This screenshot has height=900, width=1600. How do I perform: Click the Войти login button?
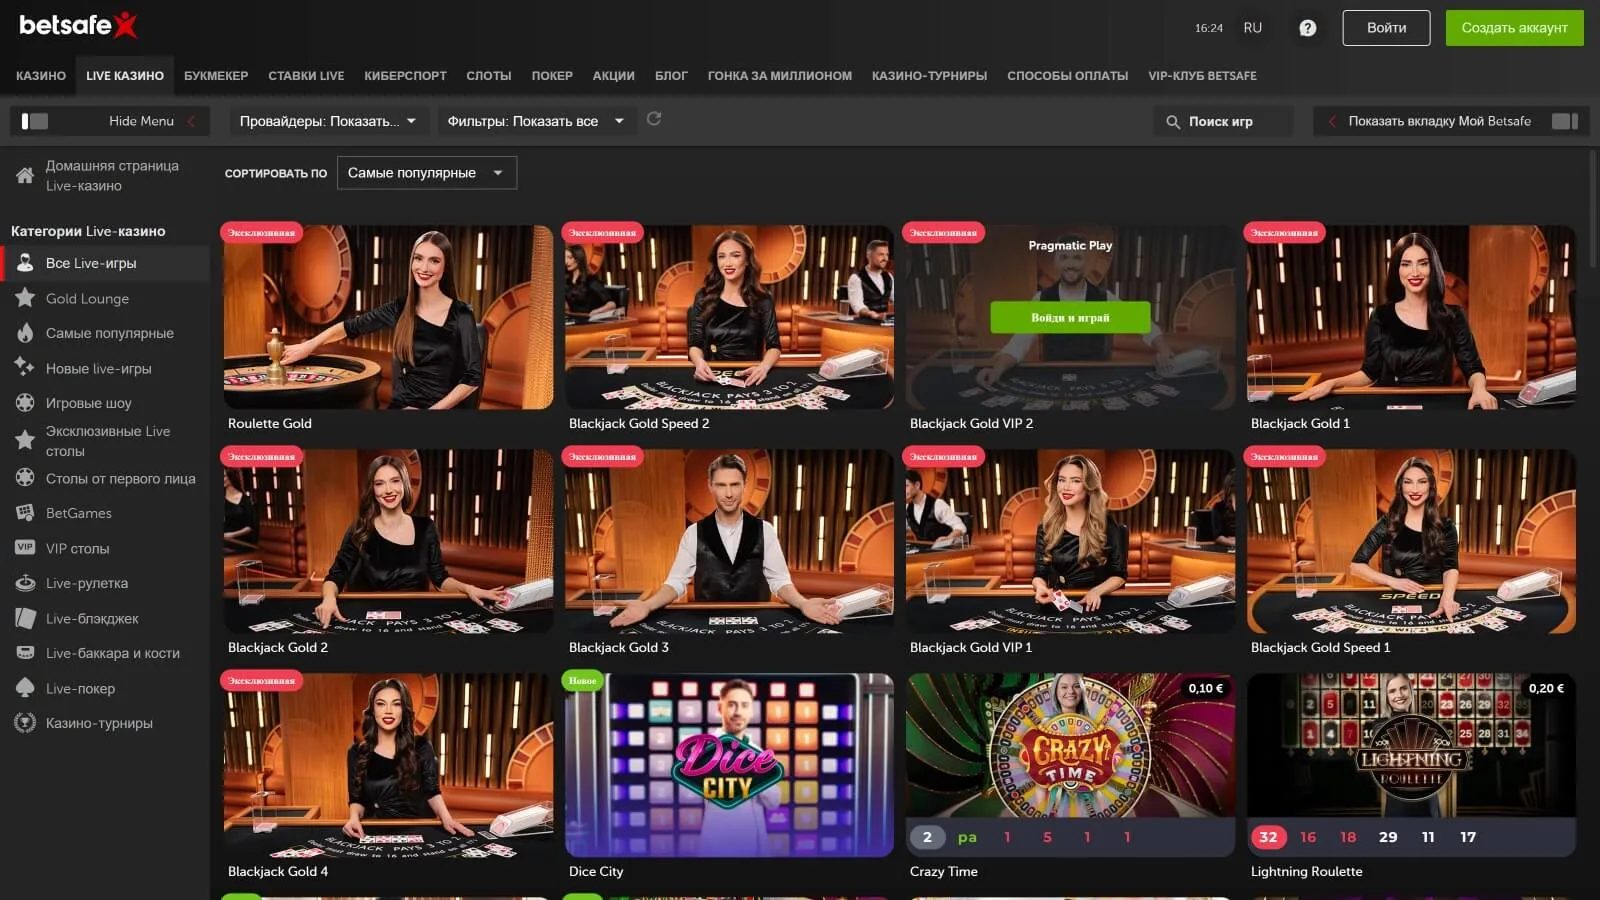pyautogui.click(x=1386, y=28)
